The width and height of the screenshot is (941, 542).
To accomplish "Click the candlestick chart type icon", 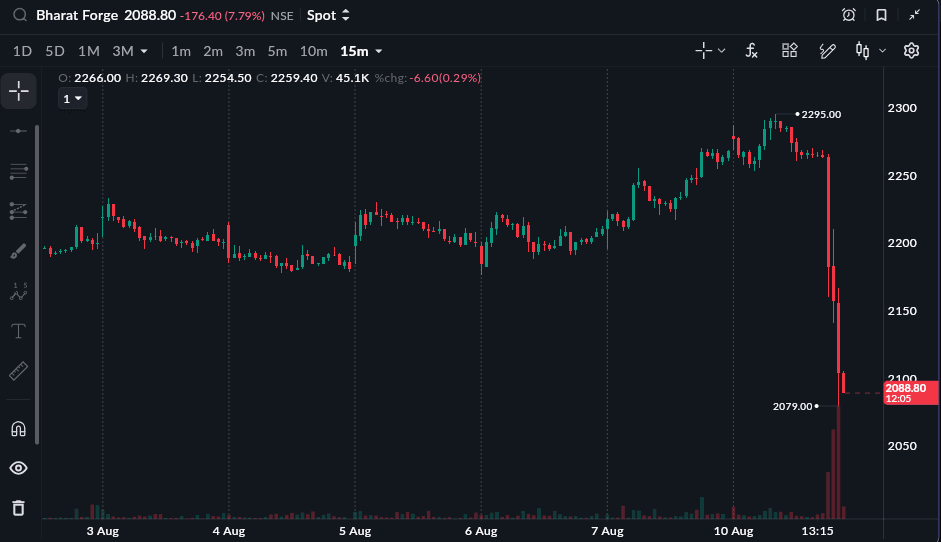I will (x=862, y=51).
